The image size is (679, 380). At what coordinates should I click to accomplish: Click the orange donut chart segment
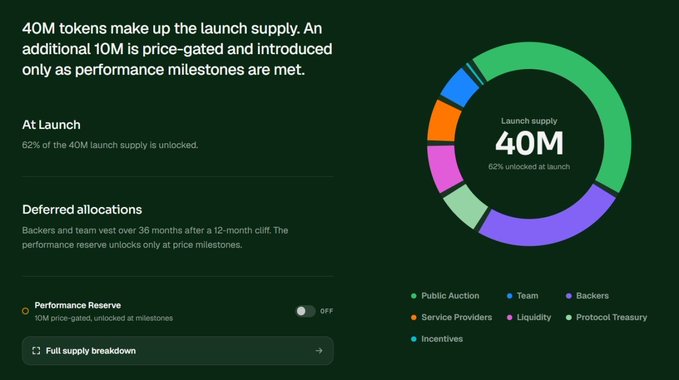tap(443, 122)
